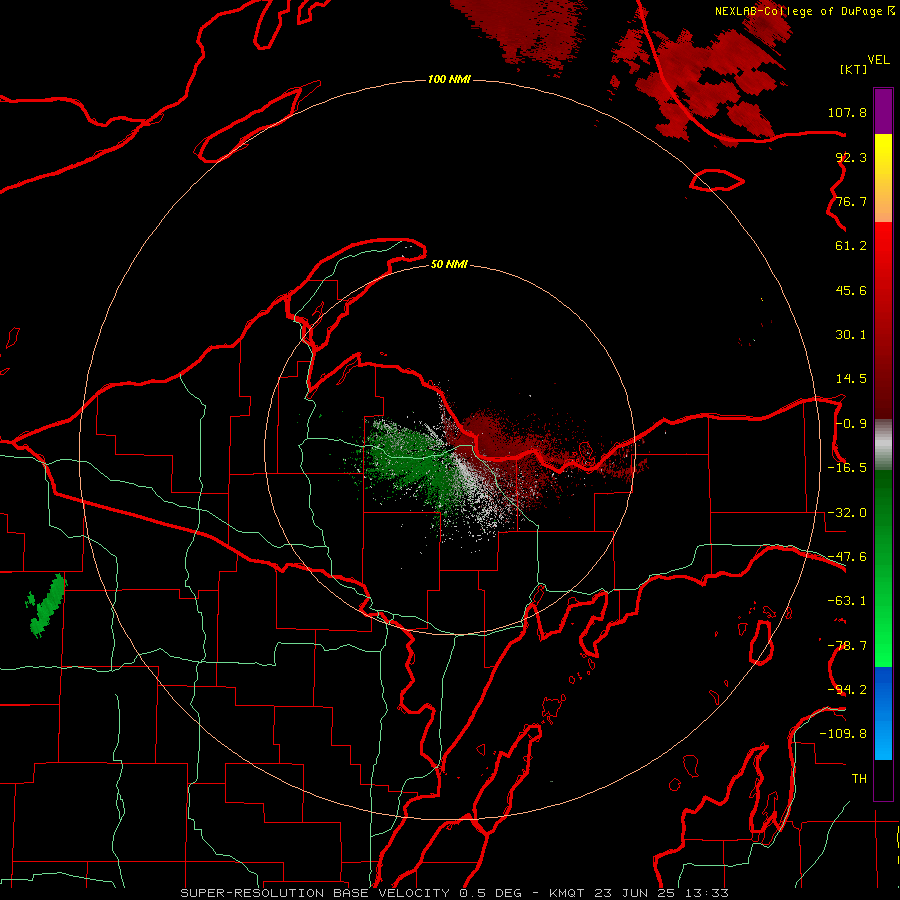900x900 pixels.
Task: Click the isolated green echo in the southwest
Action: click(x=46, y=606)
